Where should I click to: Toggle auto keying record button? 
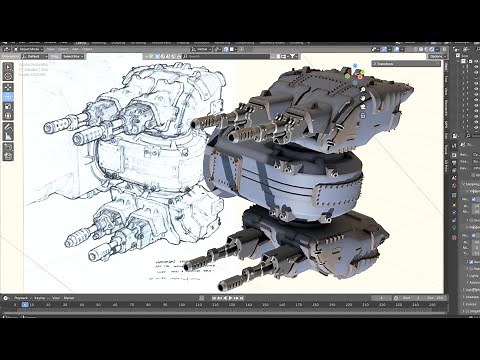point(202,298)
